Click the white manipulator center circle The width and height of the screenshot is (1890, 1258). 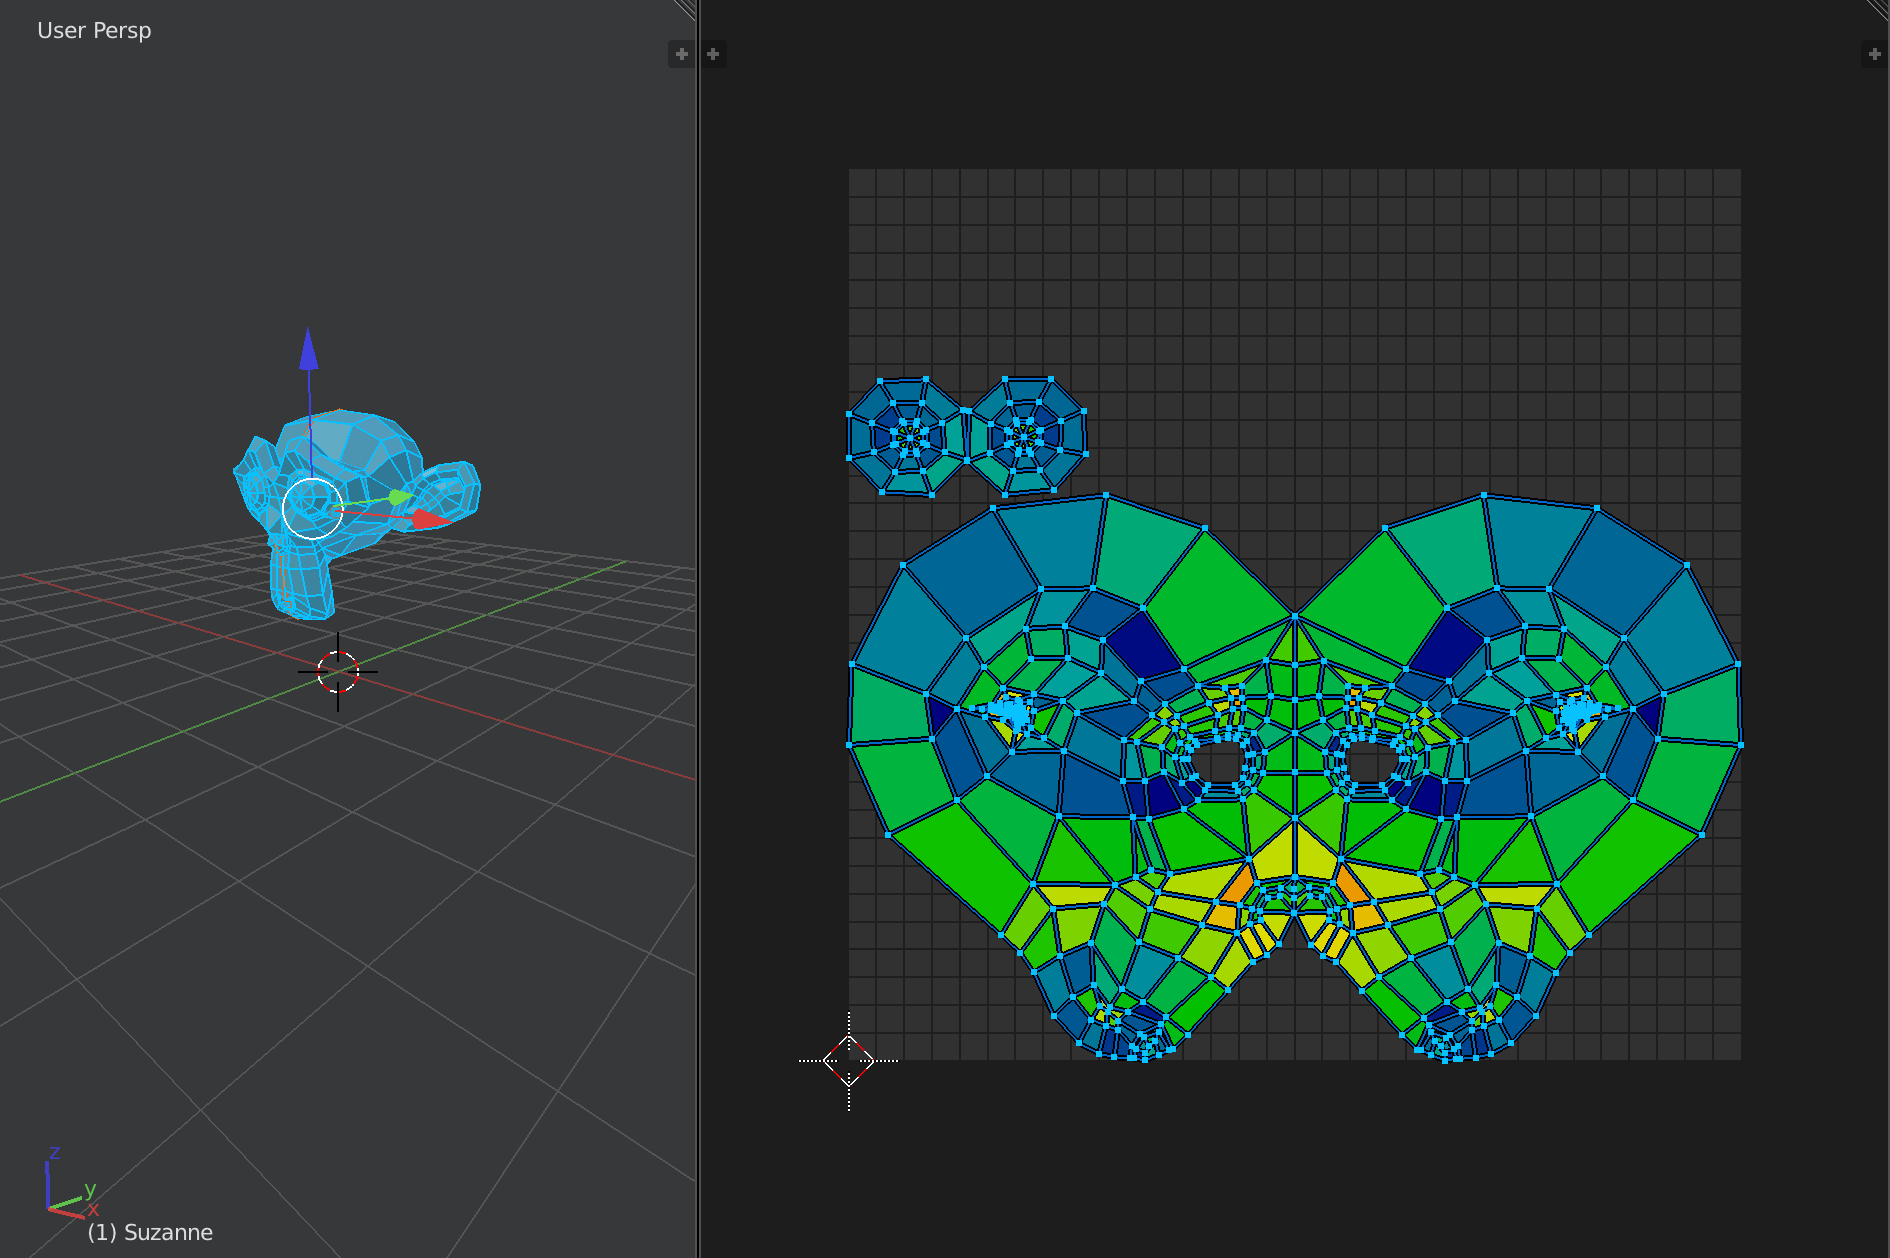coord(313,509)
